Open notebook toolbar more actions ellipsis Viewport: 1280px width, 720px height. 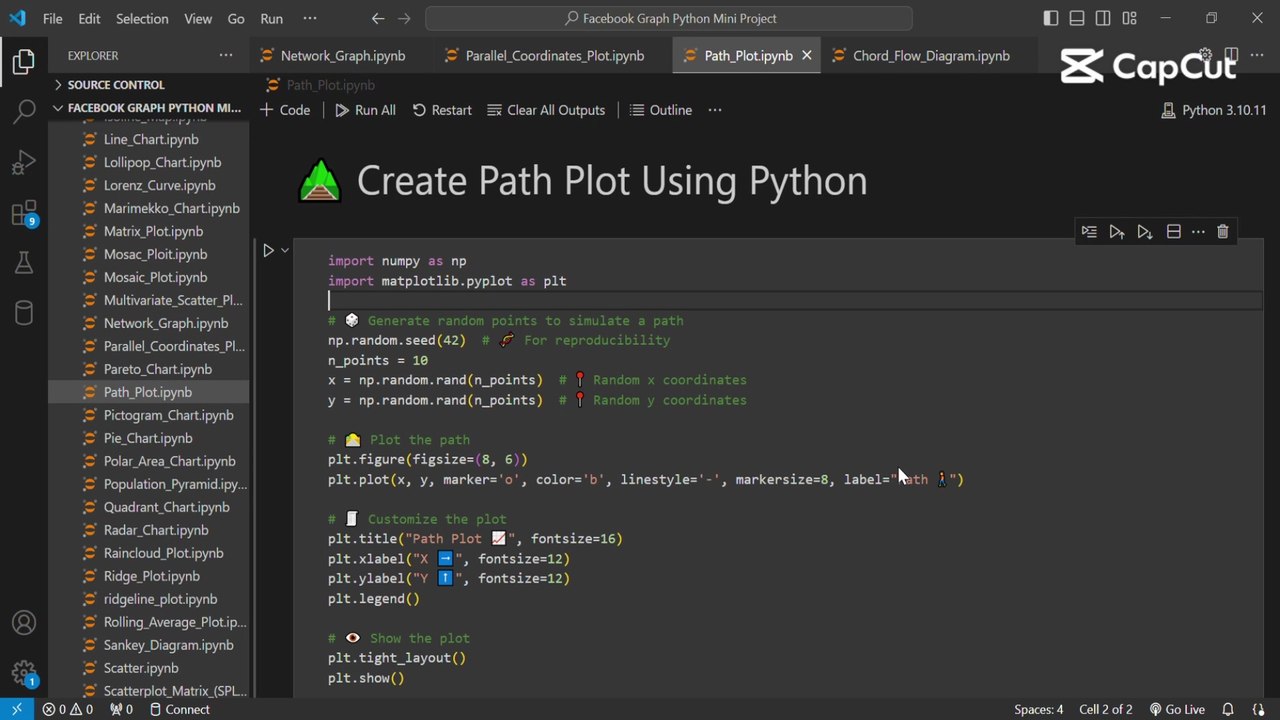point(715,110)
